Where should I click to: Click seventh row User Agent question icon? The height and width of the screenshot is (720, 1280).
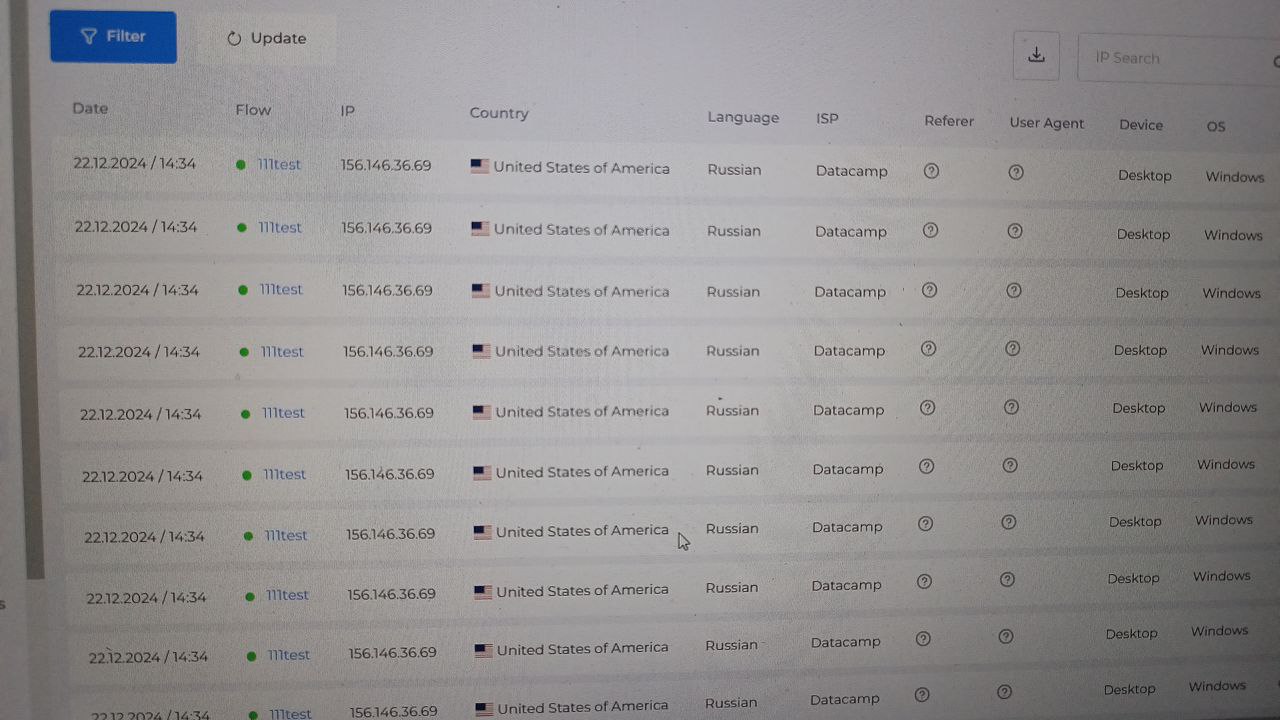point(1009,522)
